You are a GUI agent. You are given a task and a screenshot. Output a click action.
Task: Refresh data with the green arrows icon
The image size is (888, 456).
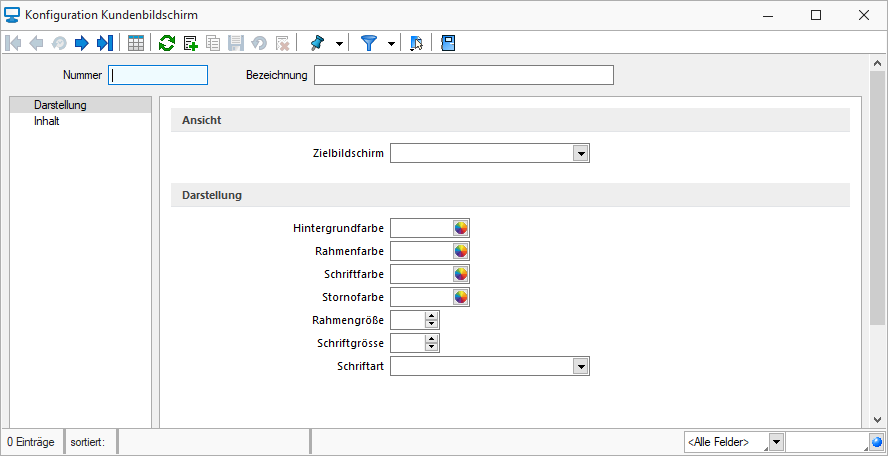(x=166, y=43)
